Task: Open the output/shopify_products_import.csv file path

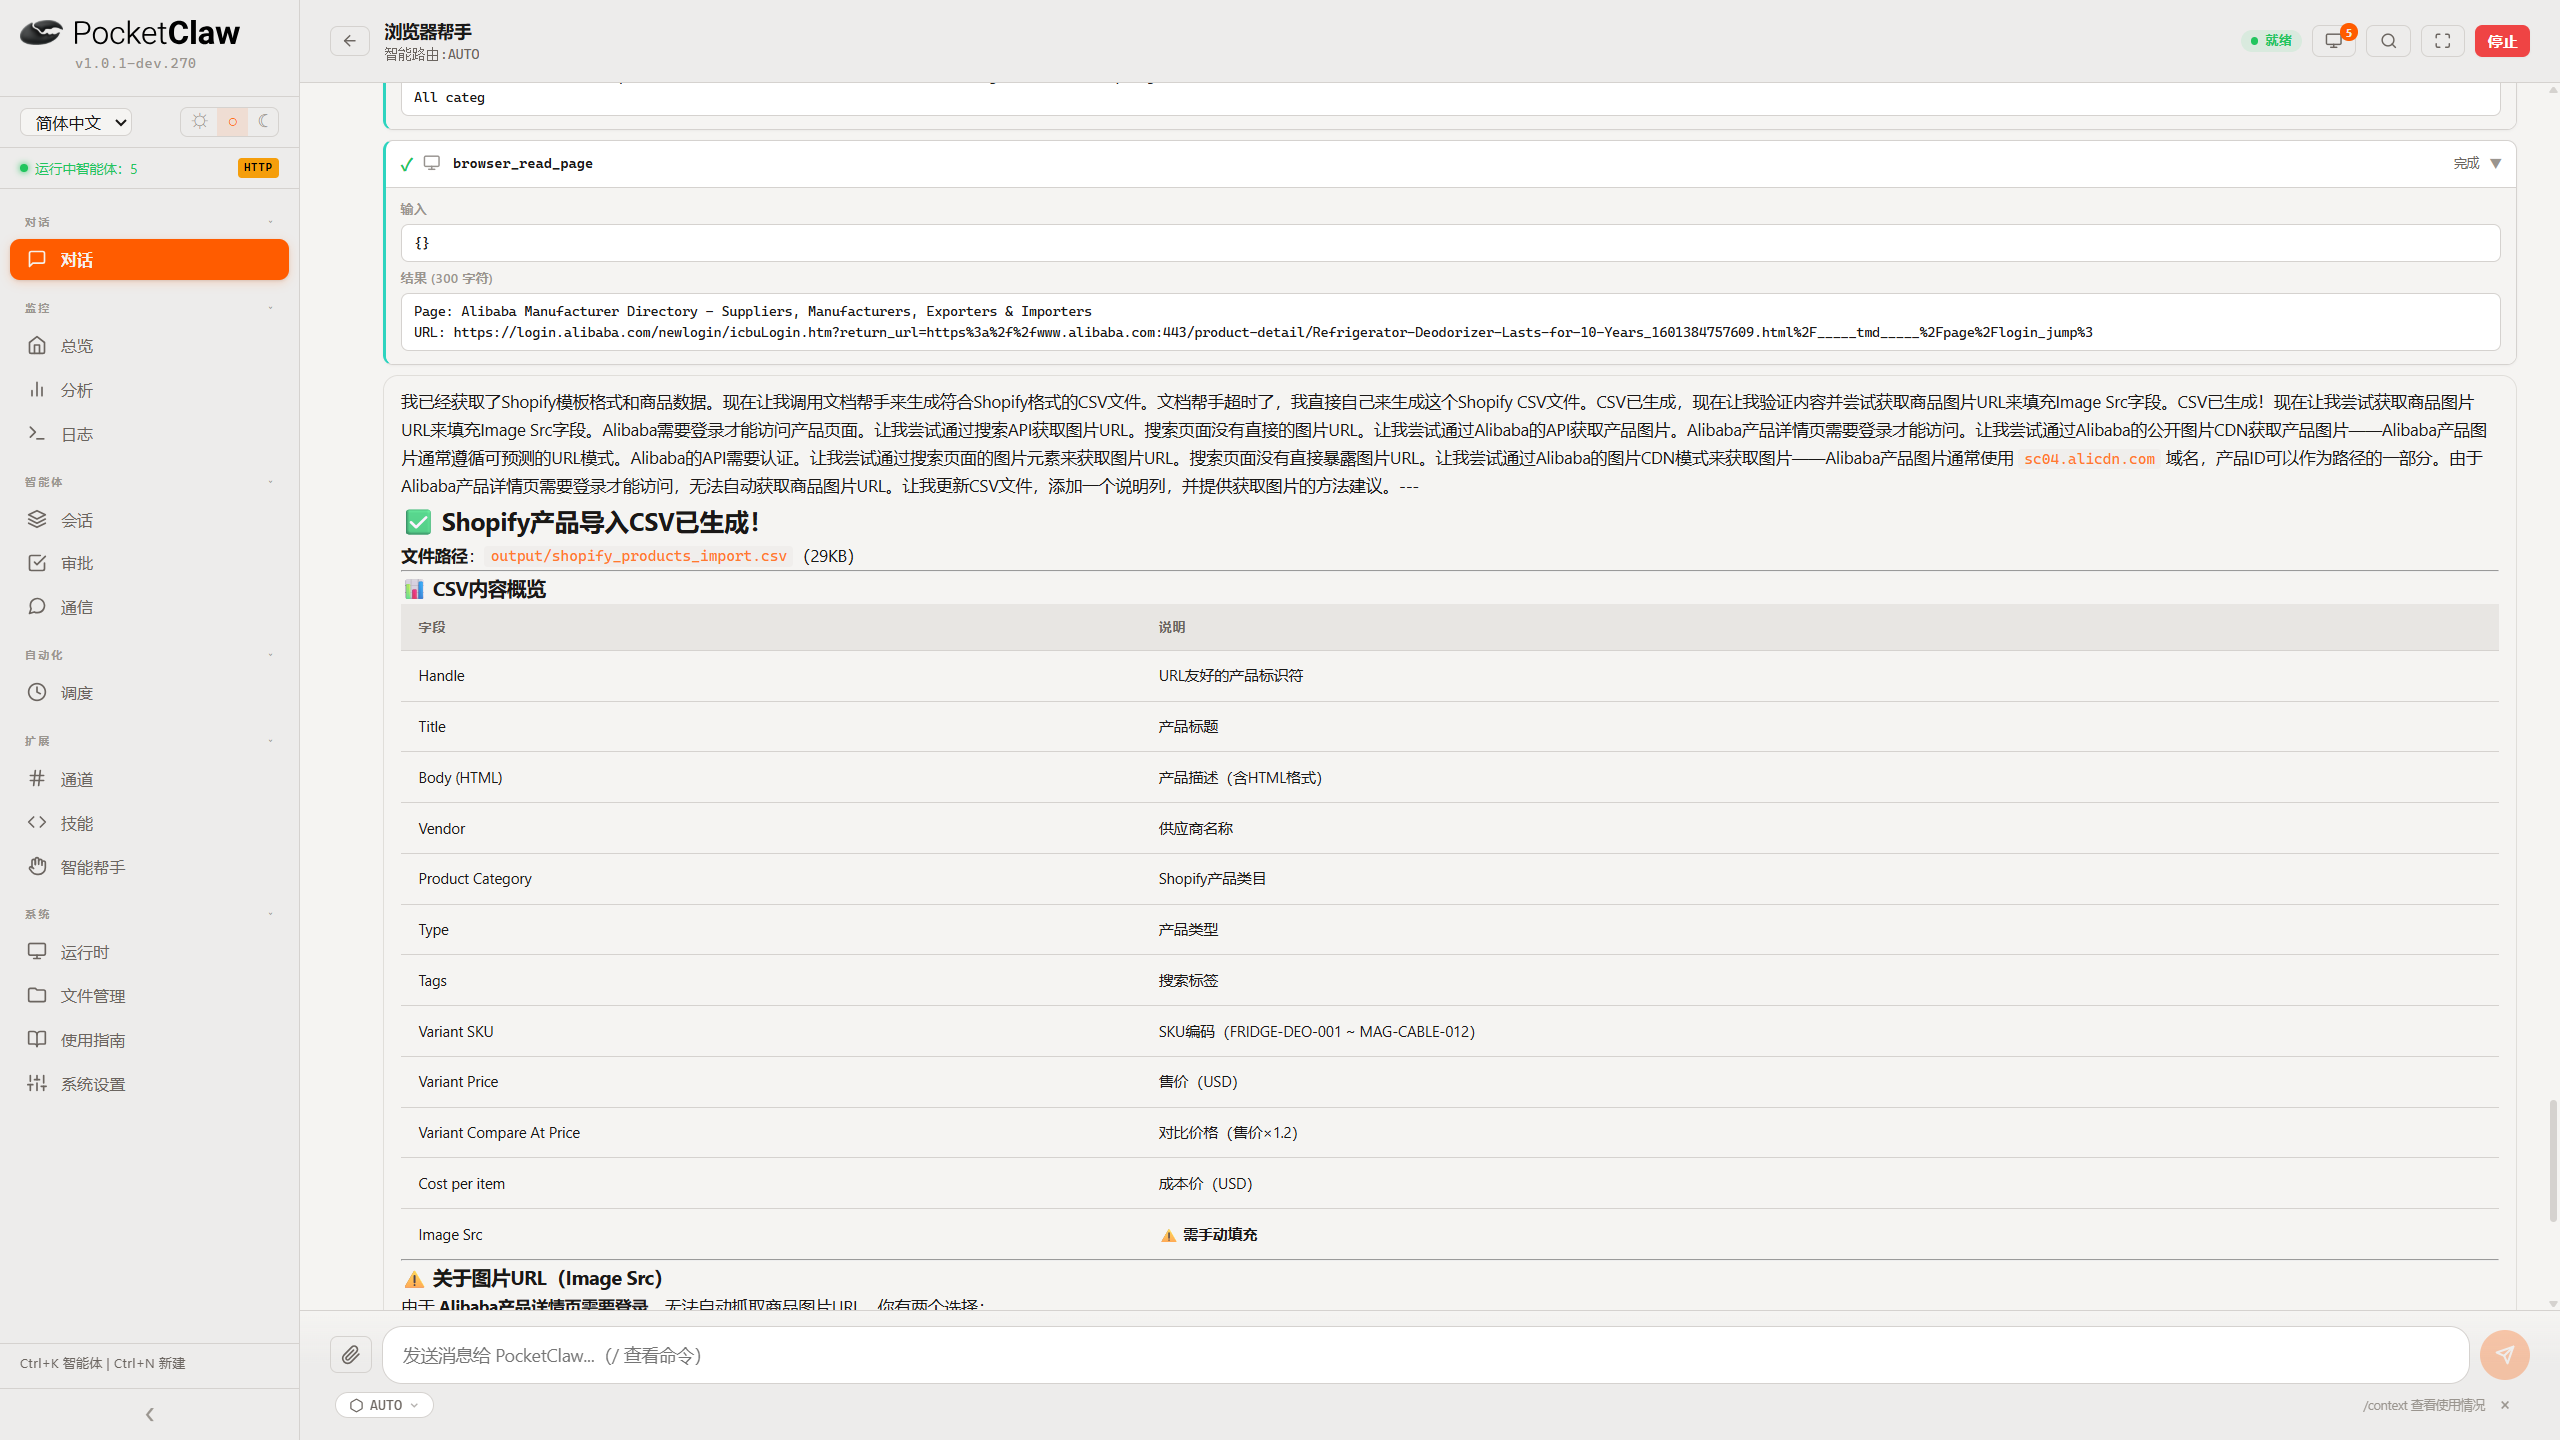Action: [x=638, y=556]
